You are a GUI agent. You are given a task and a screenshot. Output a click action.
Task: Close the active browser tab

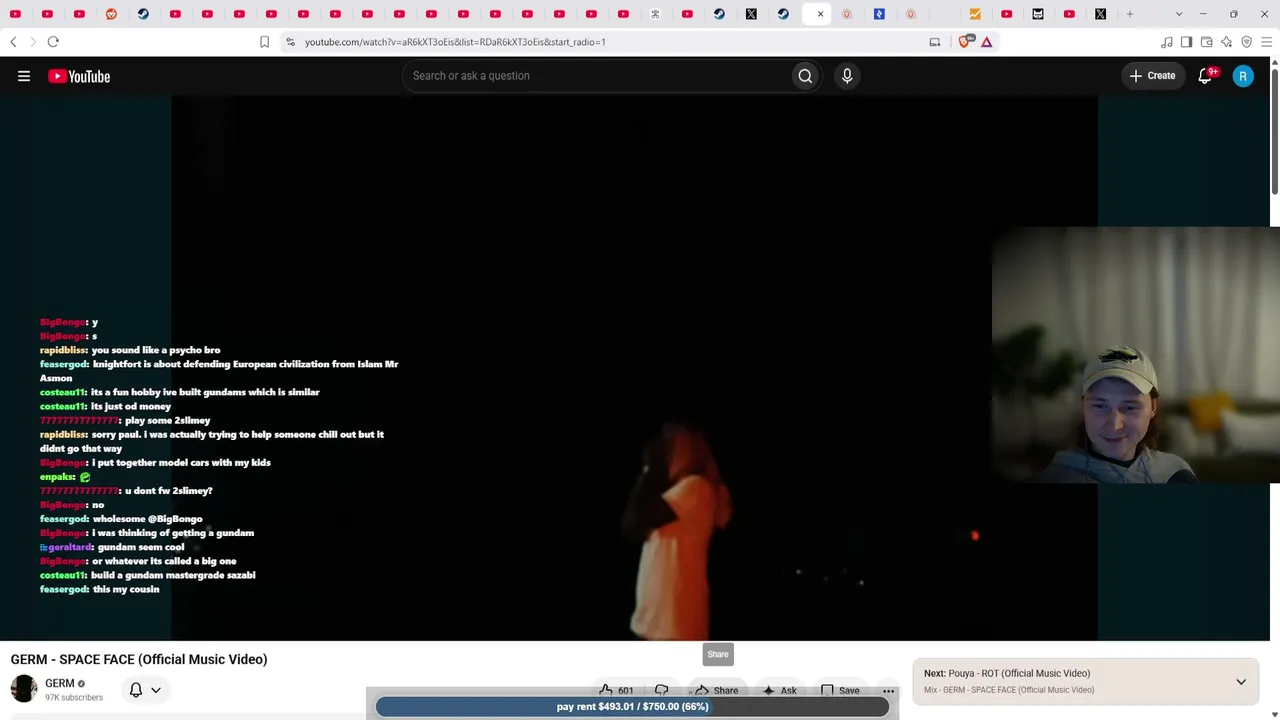click(820, 14)
